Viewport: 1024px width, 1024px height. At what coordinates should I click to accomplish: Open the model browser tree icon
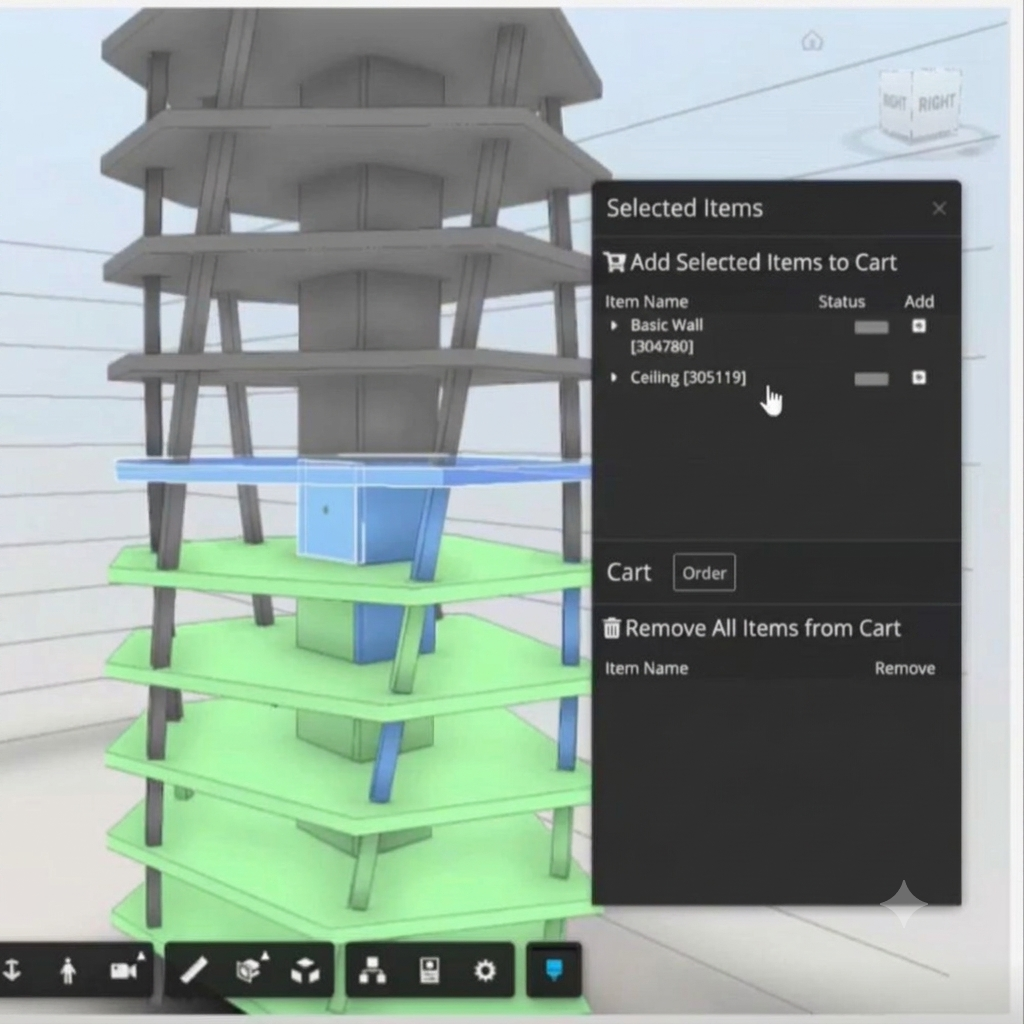tap(373, 970)
